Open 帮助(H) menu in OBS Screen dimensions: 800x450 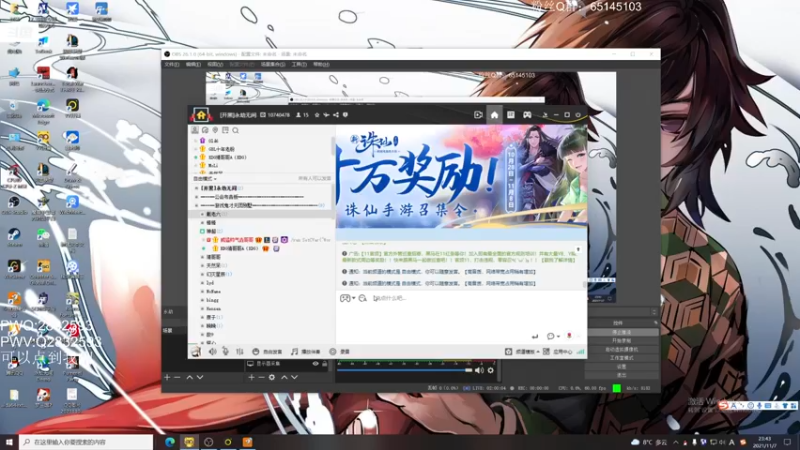coord(321,65)
